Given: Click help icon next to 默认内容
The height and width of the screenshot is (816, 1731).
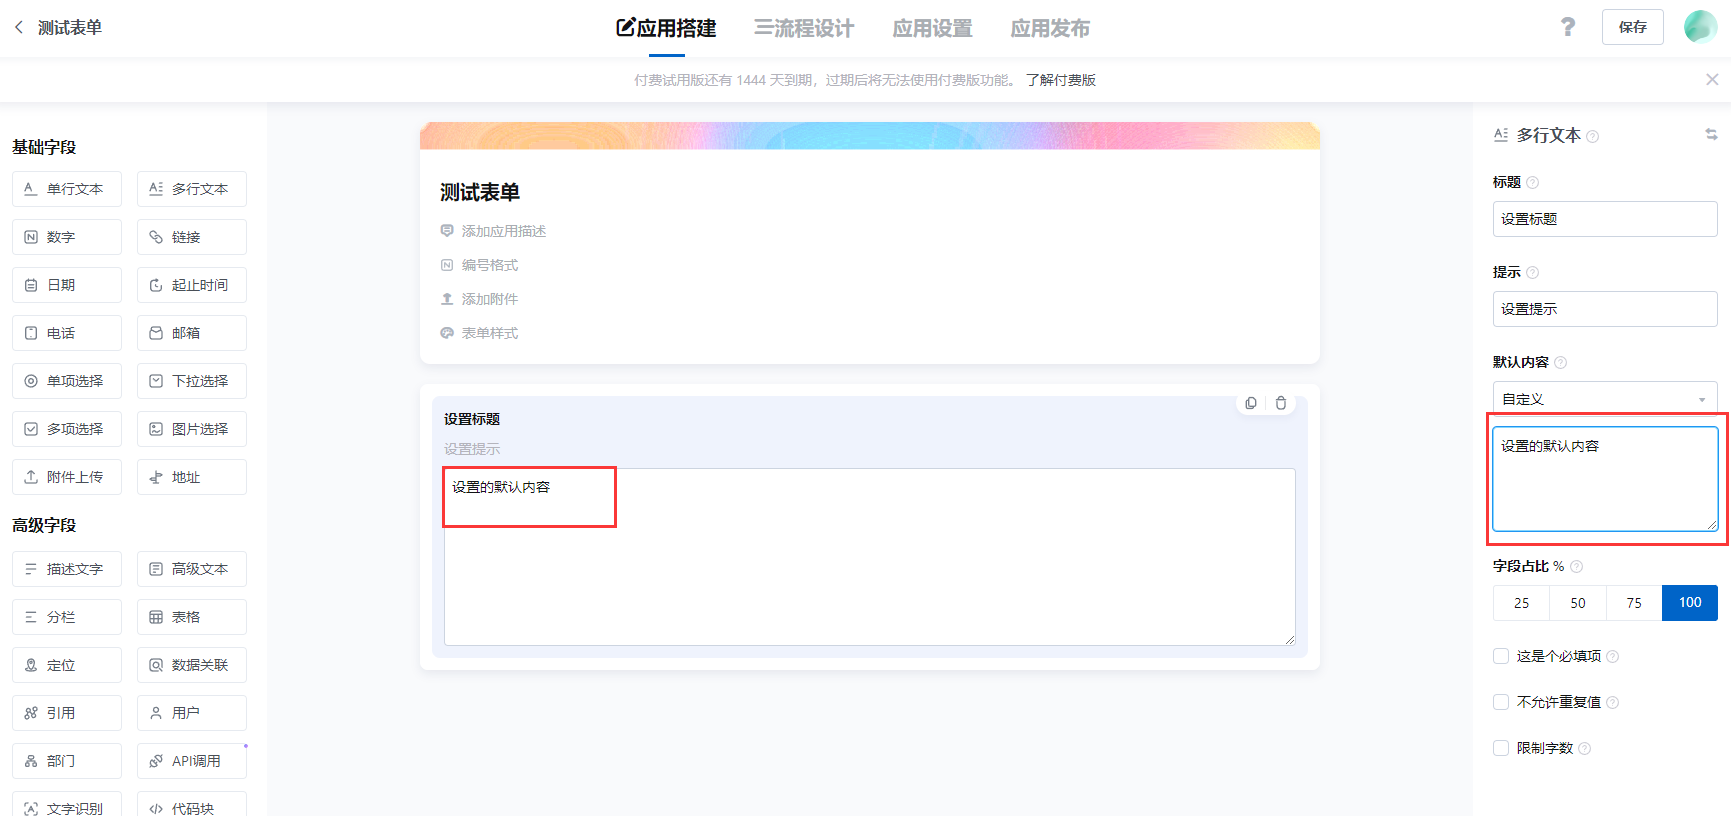Looking at the screenshot, I should pos(1561,362).
